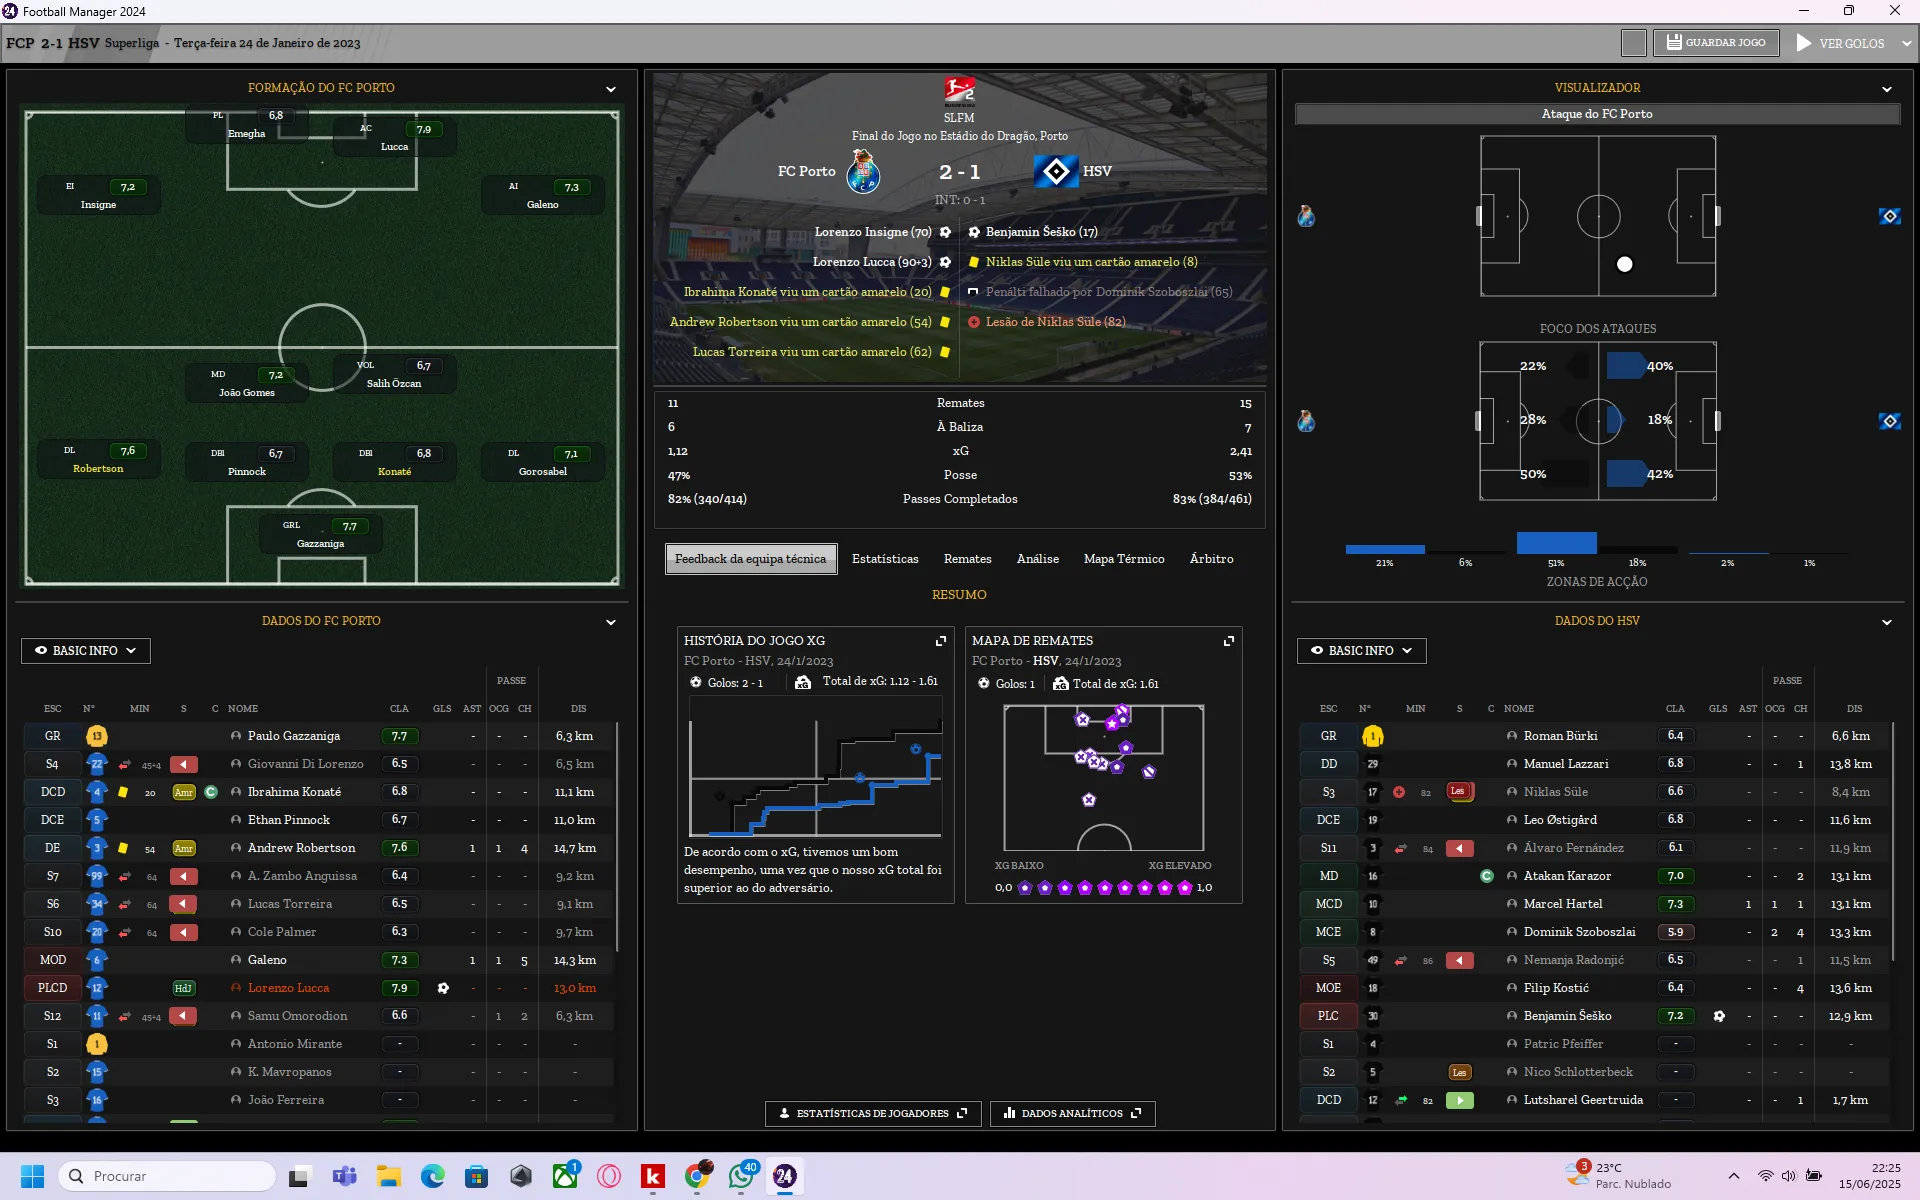Sort HSV table by DIS column
This screenshot has width=1920, height=1200.
click(1854, 710)
